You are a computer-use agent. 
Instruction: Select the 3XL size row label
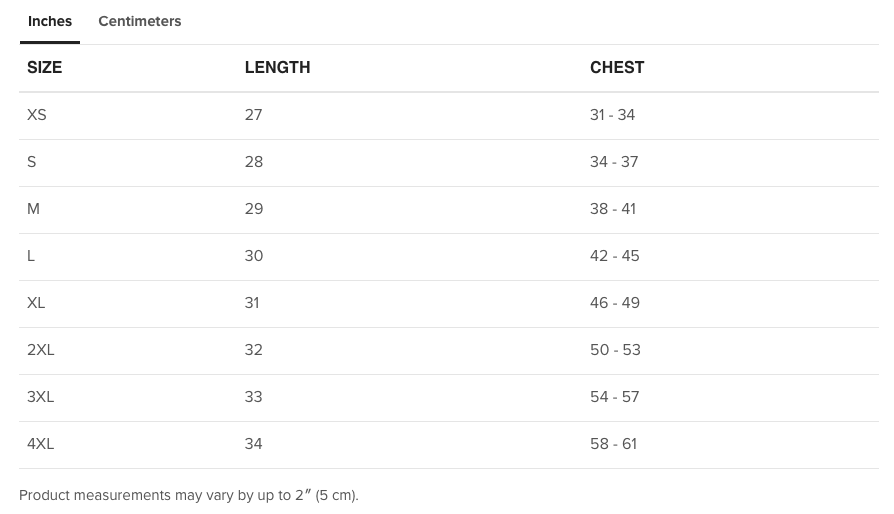[40, 397]
